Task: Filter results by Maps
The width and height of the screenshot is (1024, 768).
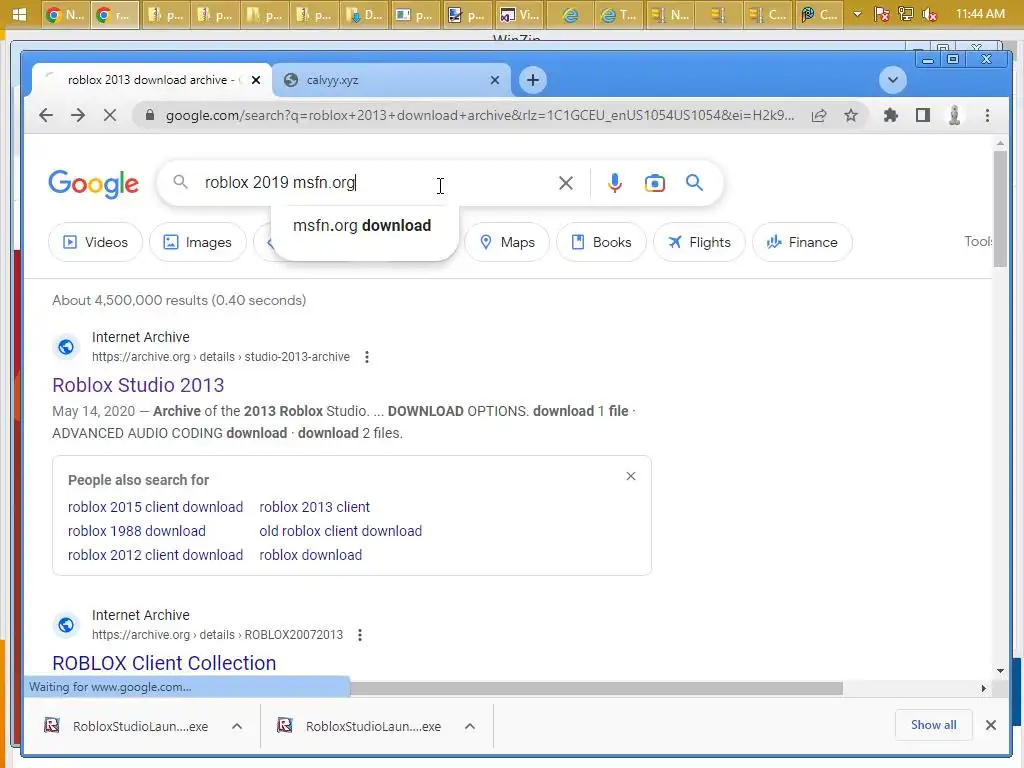Action: click(x=507, y=242)
